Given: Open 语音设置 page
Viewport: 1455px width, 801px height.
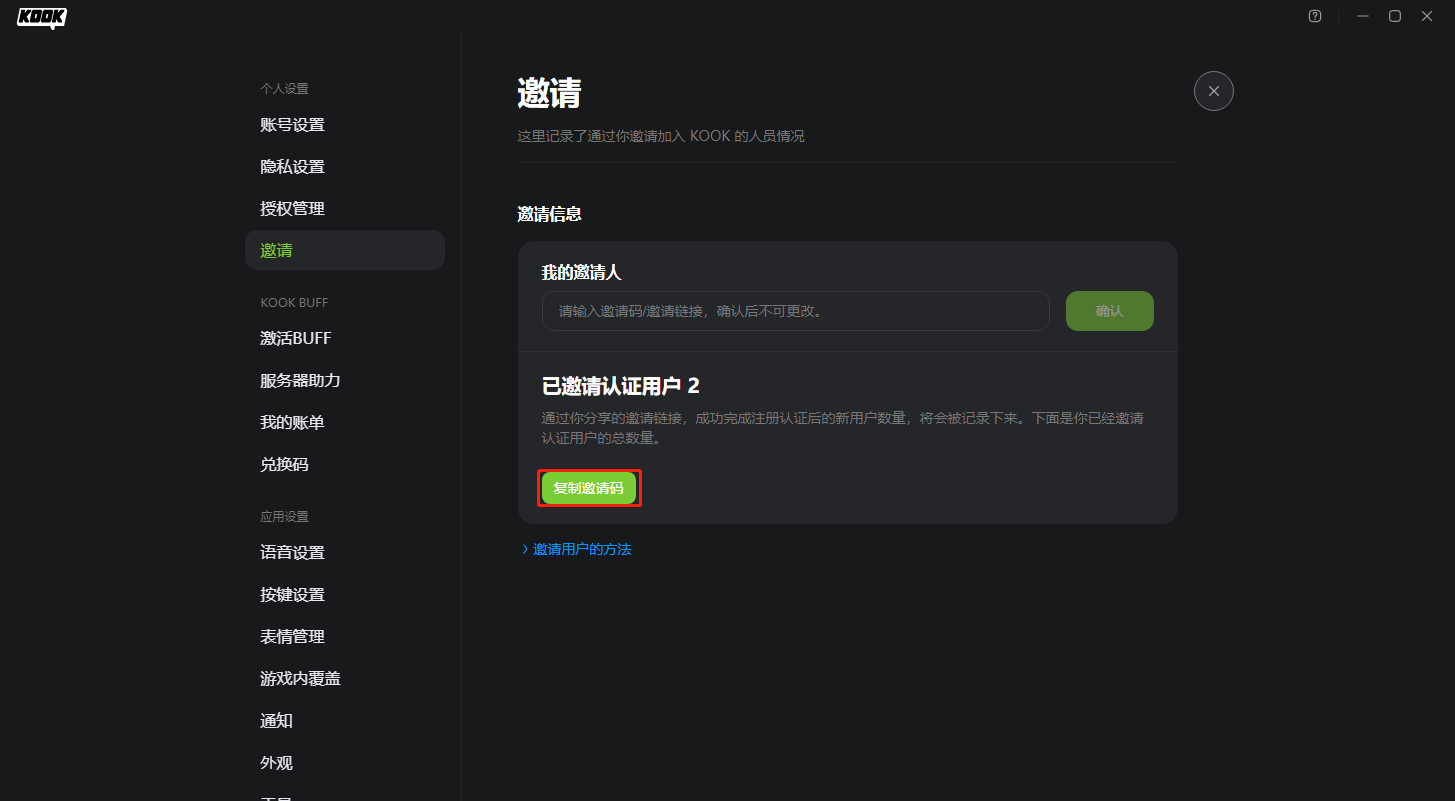Looking at the screenshot, I should click(345, 553).
